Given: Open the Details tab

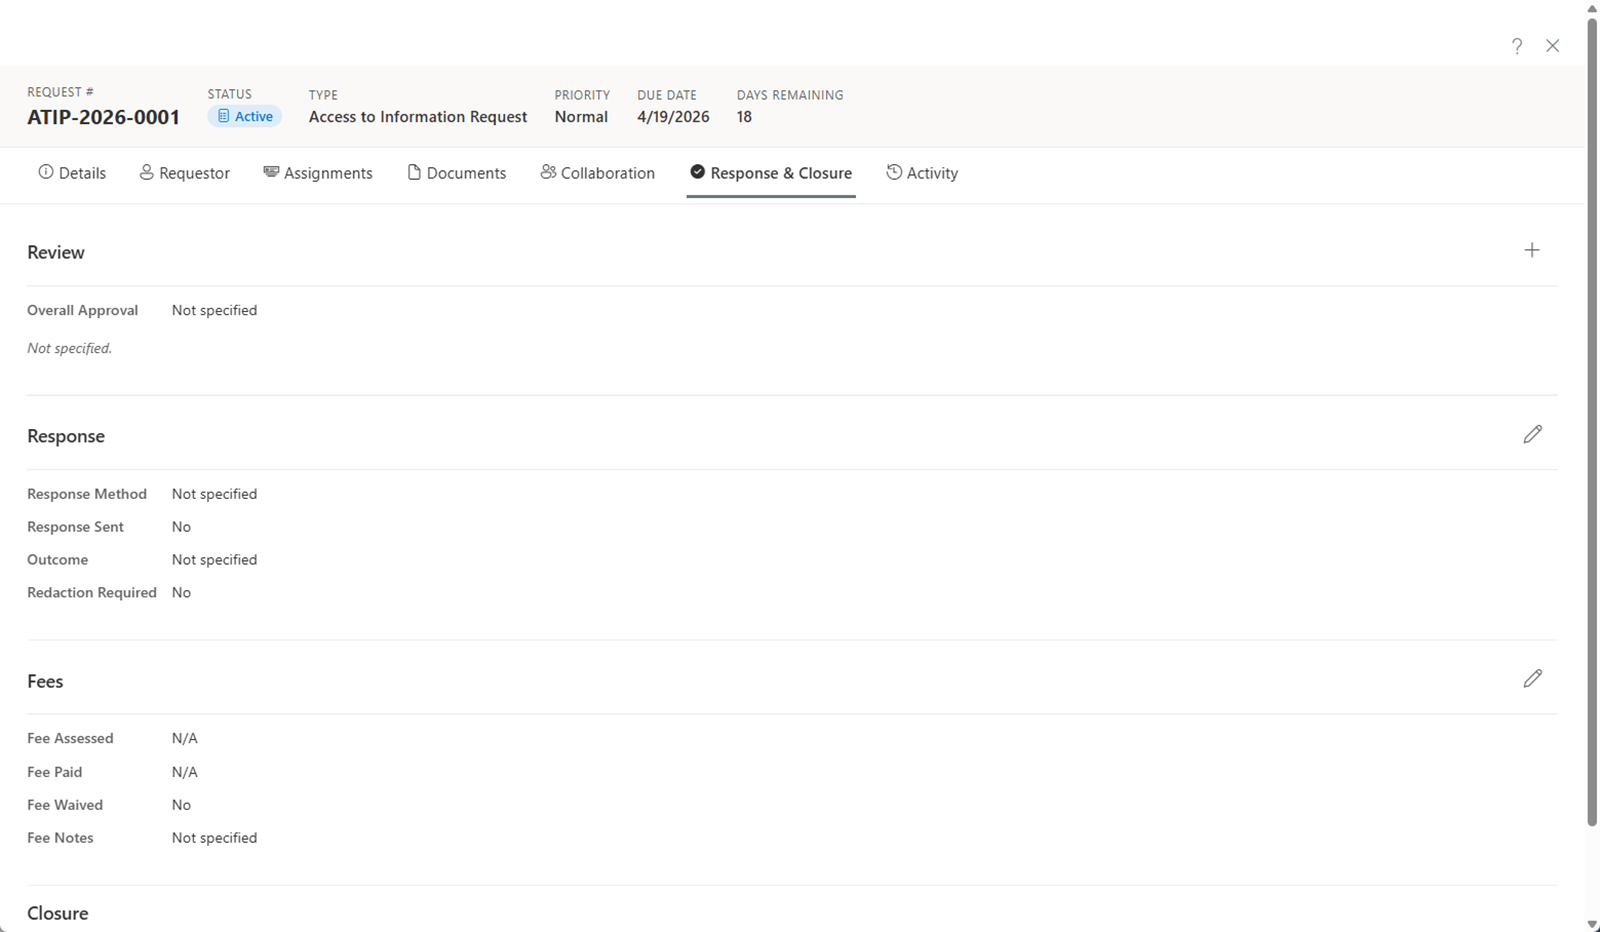Looking at the screenshot, I should [72, 173].
